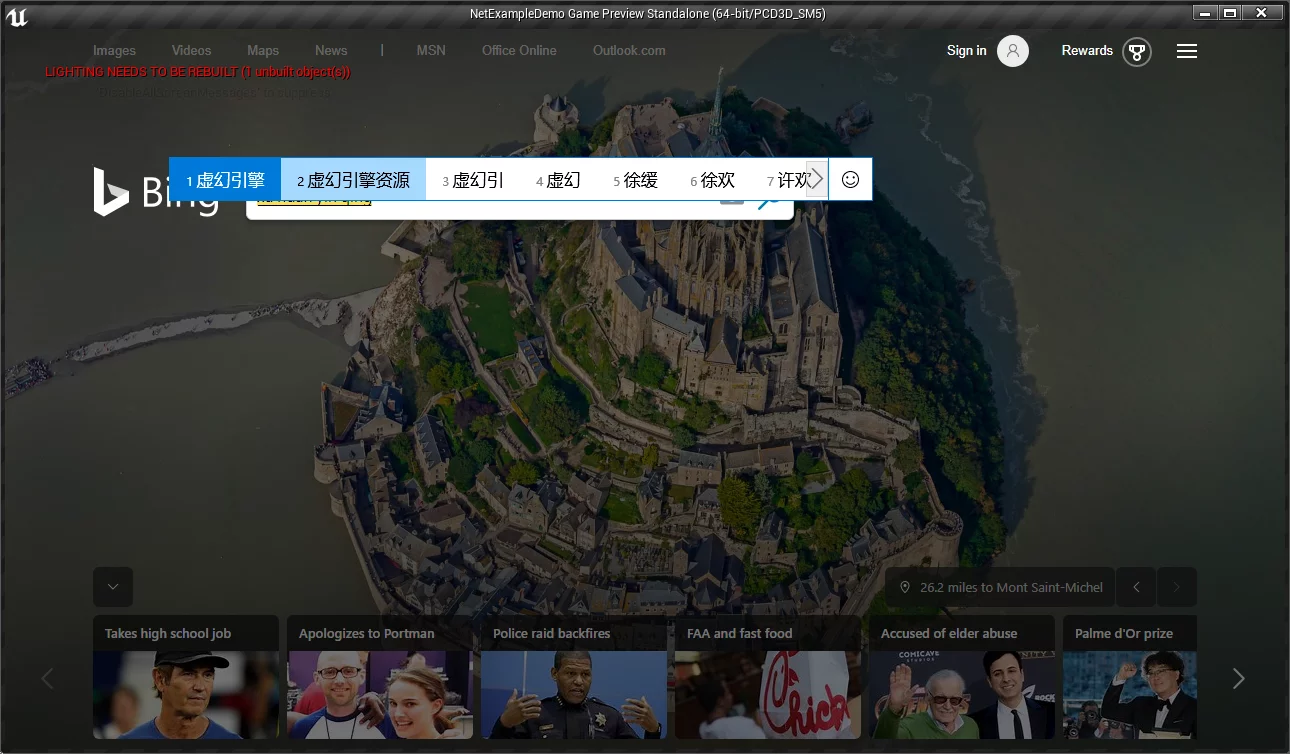Collapse the news strip with chevron-down button

point(113,587)
